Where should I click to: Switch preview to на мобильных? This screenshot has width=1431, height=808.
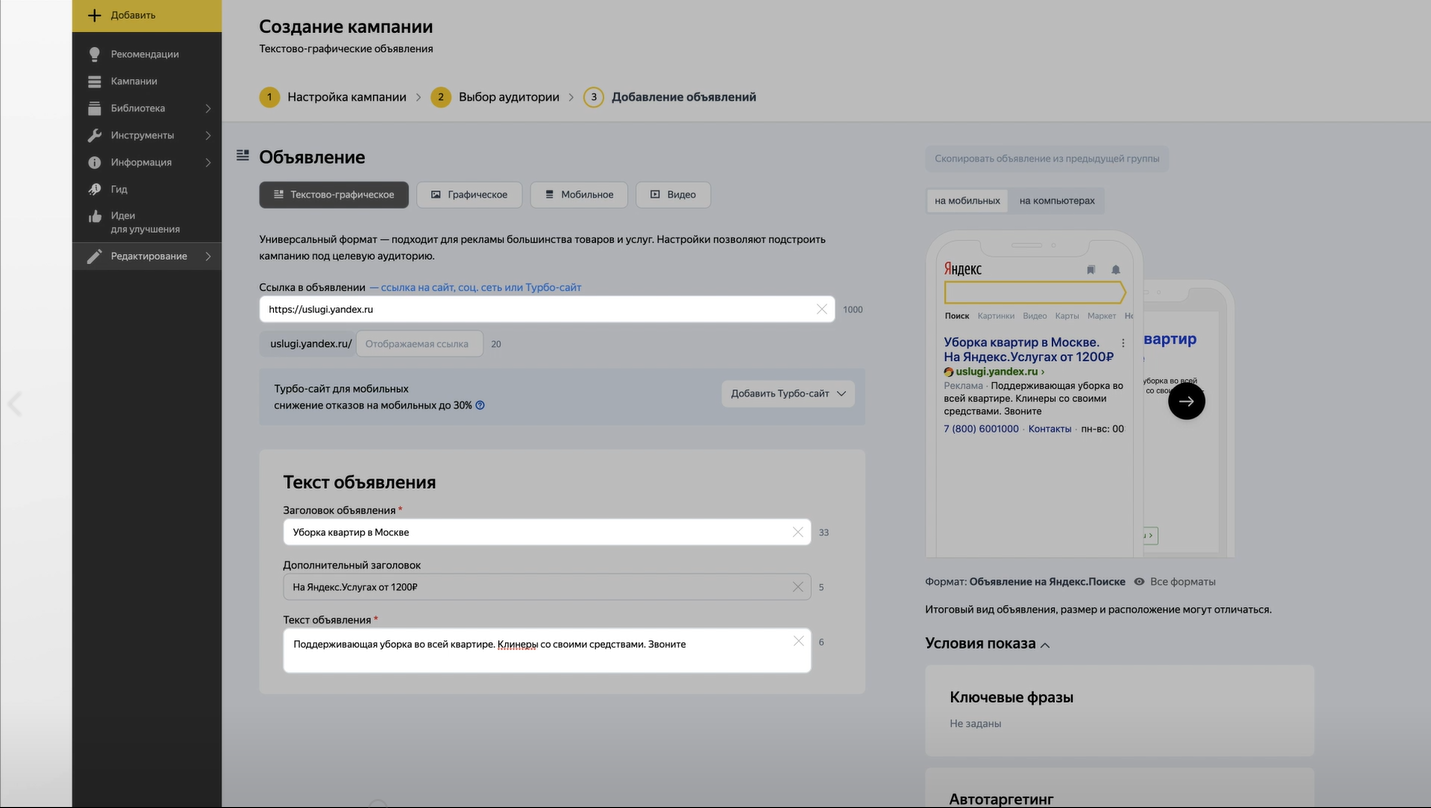point(967,200)
